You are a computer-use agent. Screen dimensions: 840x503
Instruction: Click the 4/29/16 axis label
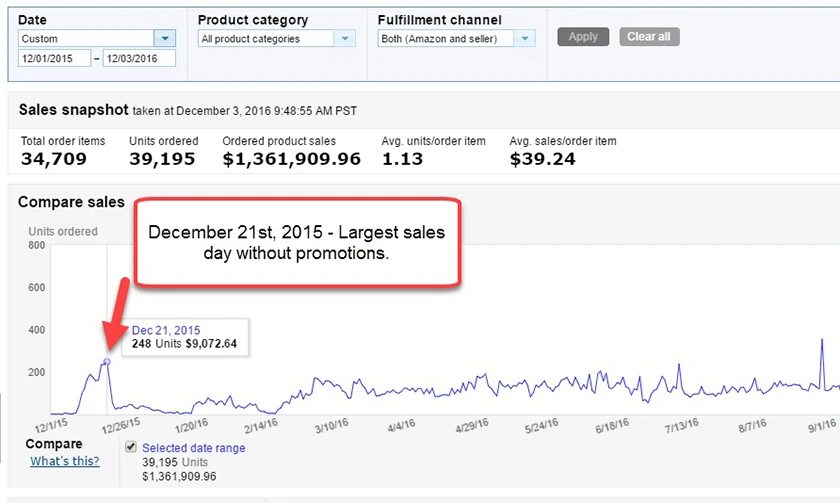472,426
